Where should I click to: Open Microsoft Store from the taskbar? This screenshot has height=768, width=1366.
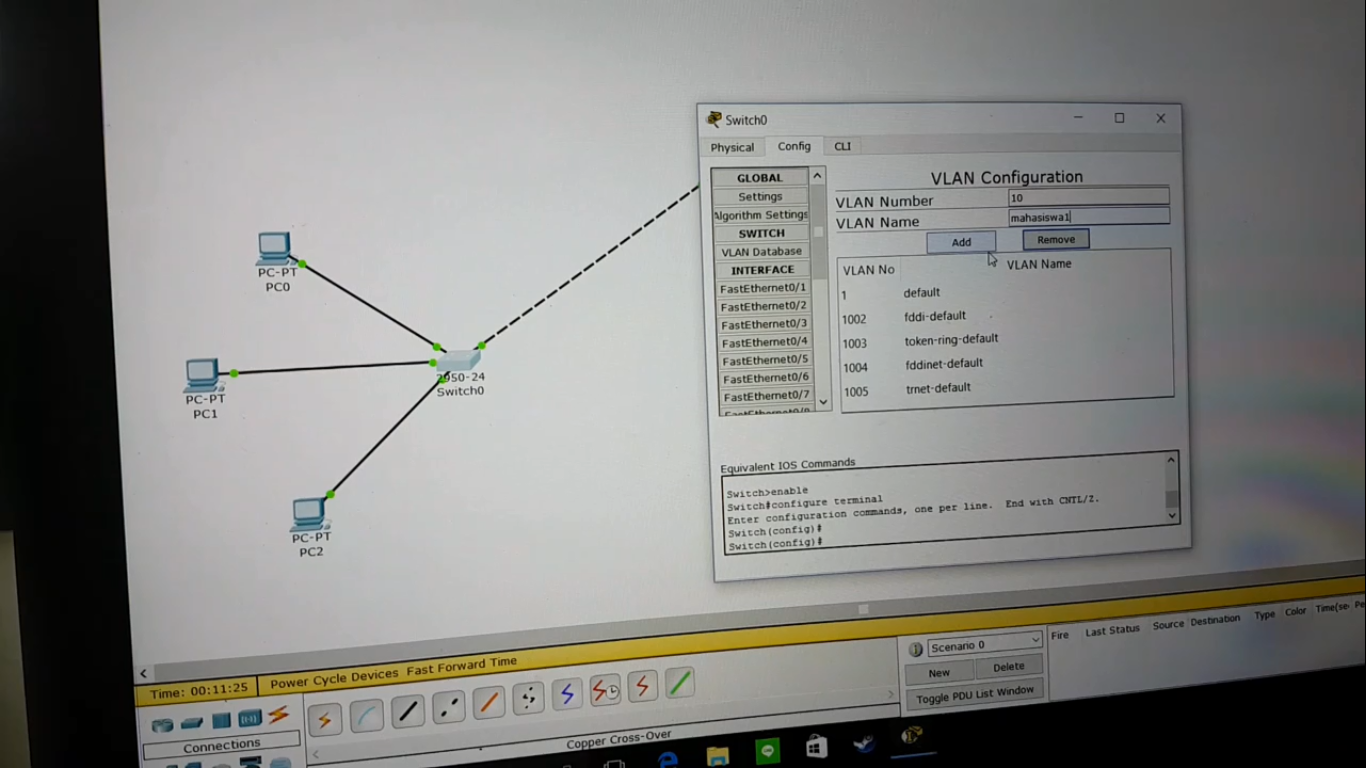pyautogui.click(x=817, y=746)
